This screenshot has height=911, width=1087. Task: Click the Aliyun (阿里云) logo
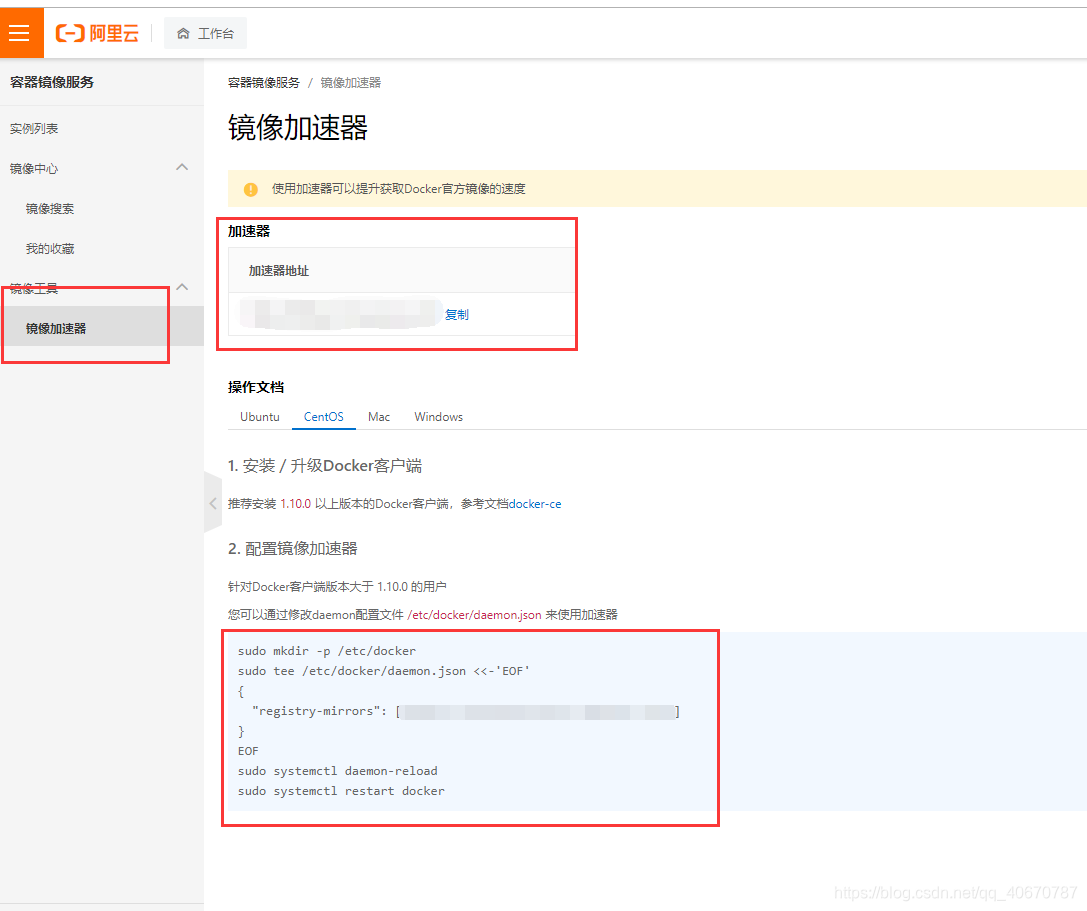point(97,33)
